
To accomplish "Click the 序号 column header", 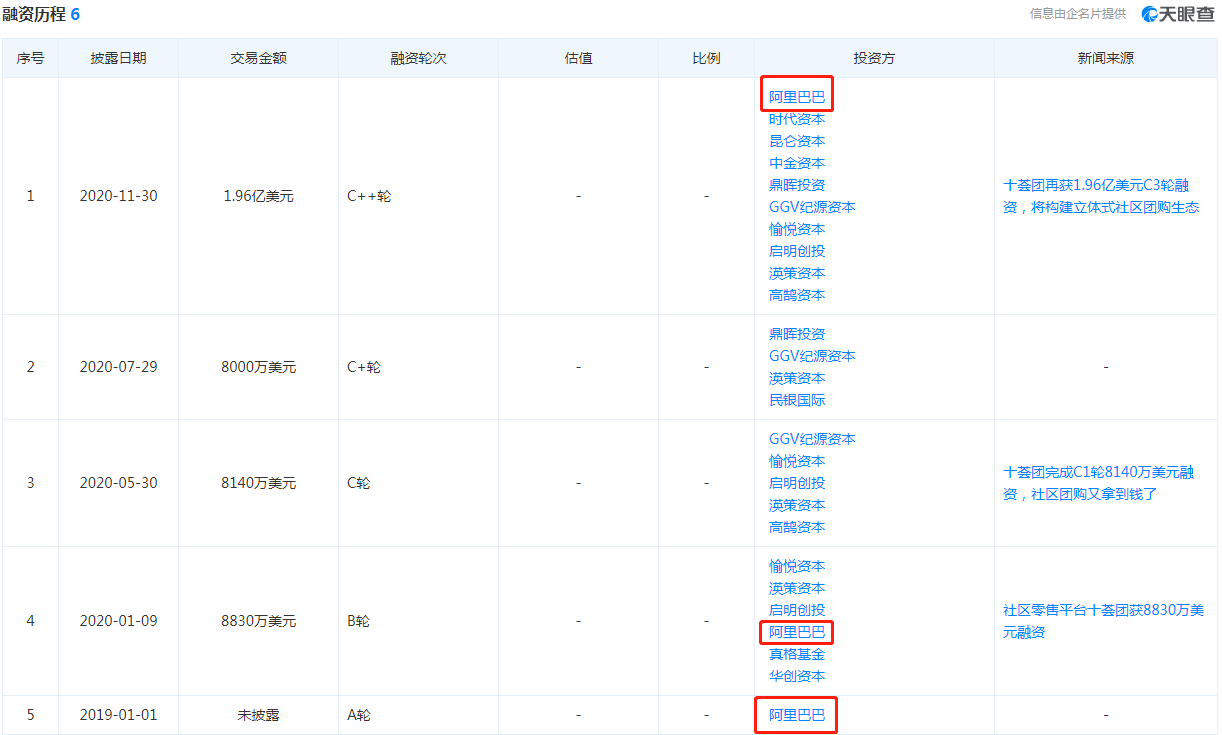I will [30, 58].
